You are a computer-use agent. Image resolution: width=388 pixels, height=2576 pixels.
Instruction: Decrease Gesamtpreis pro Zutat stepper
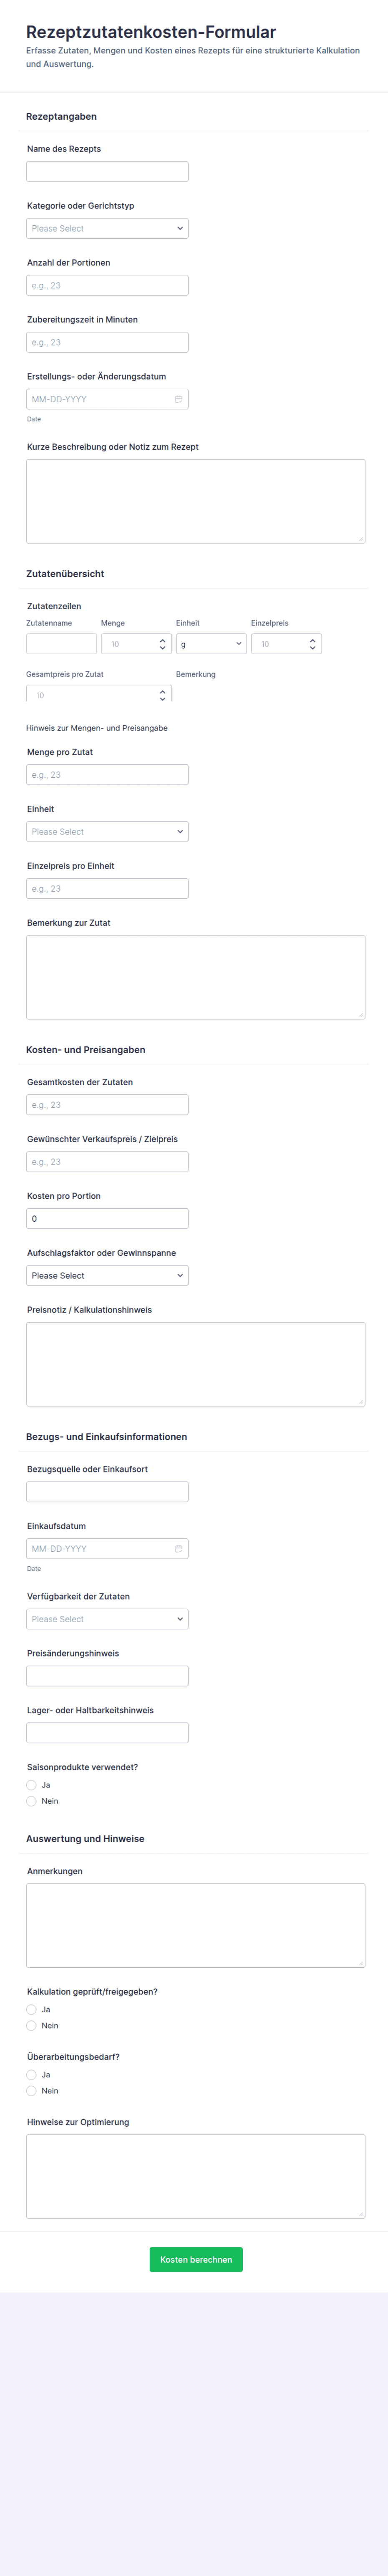click(x=162, y=698)
